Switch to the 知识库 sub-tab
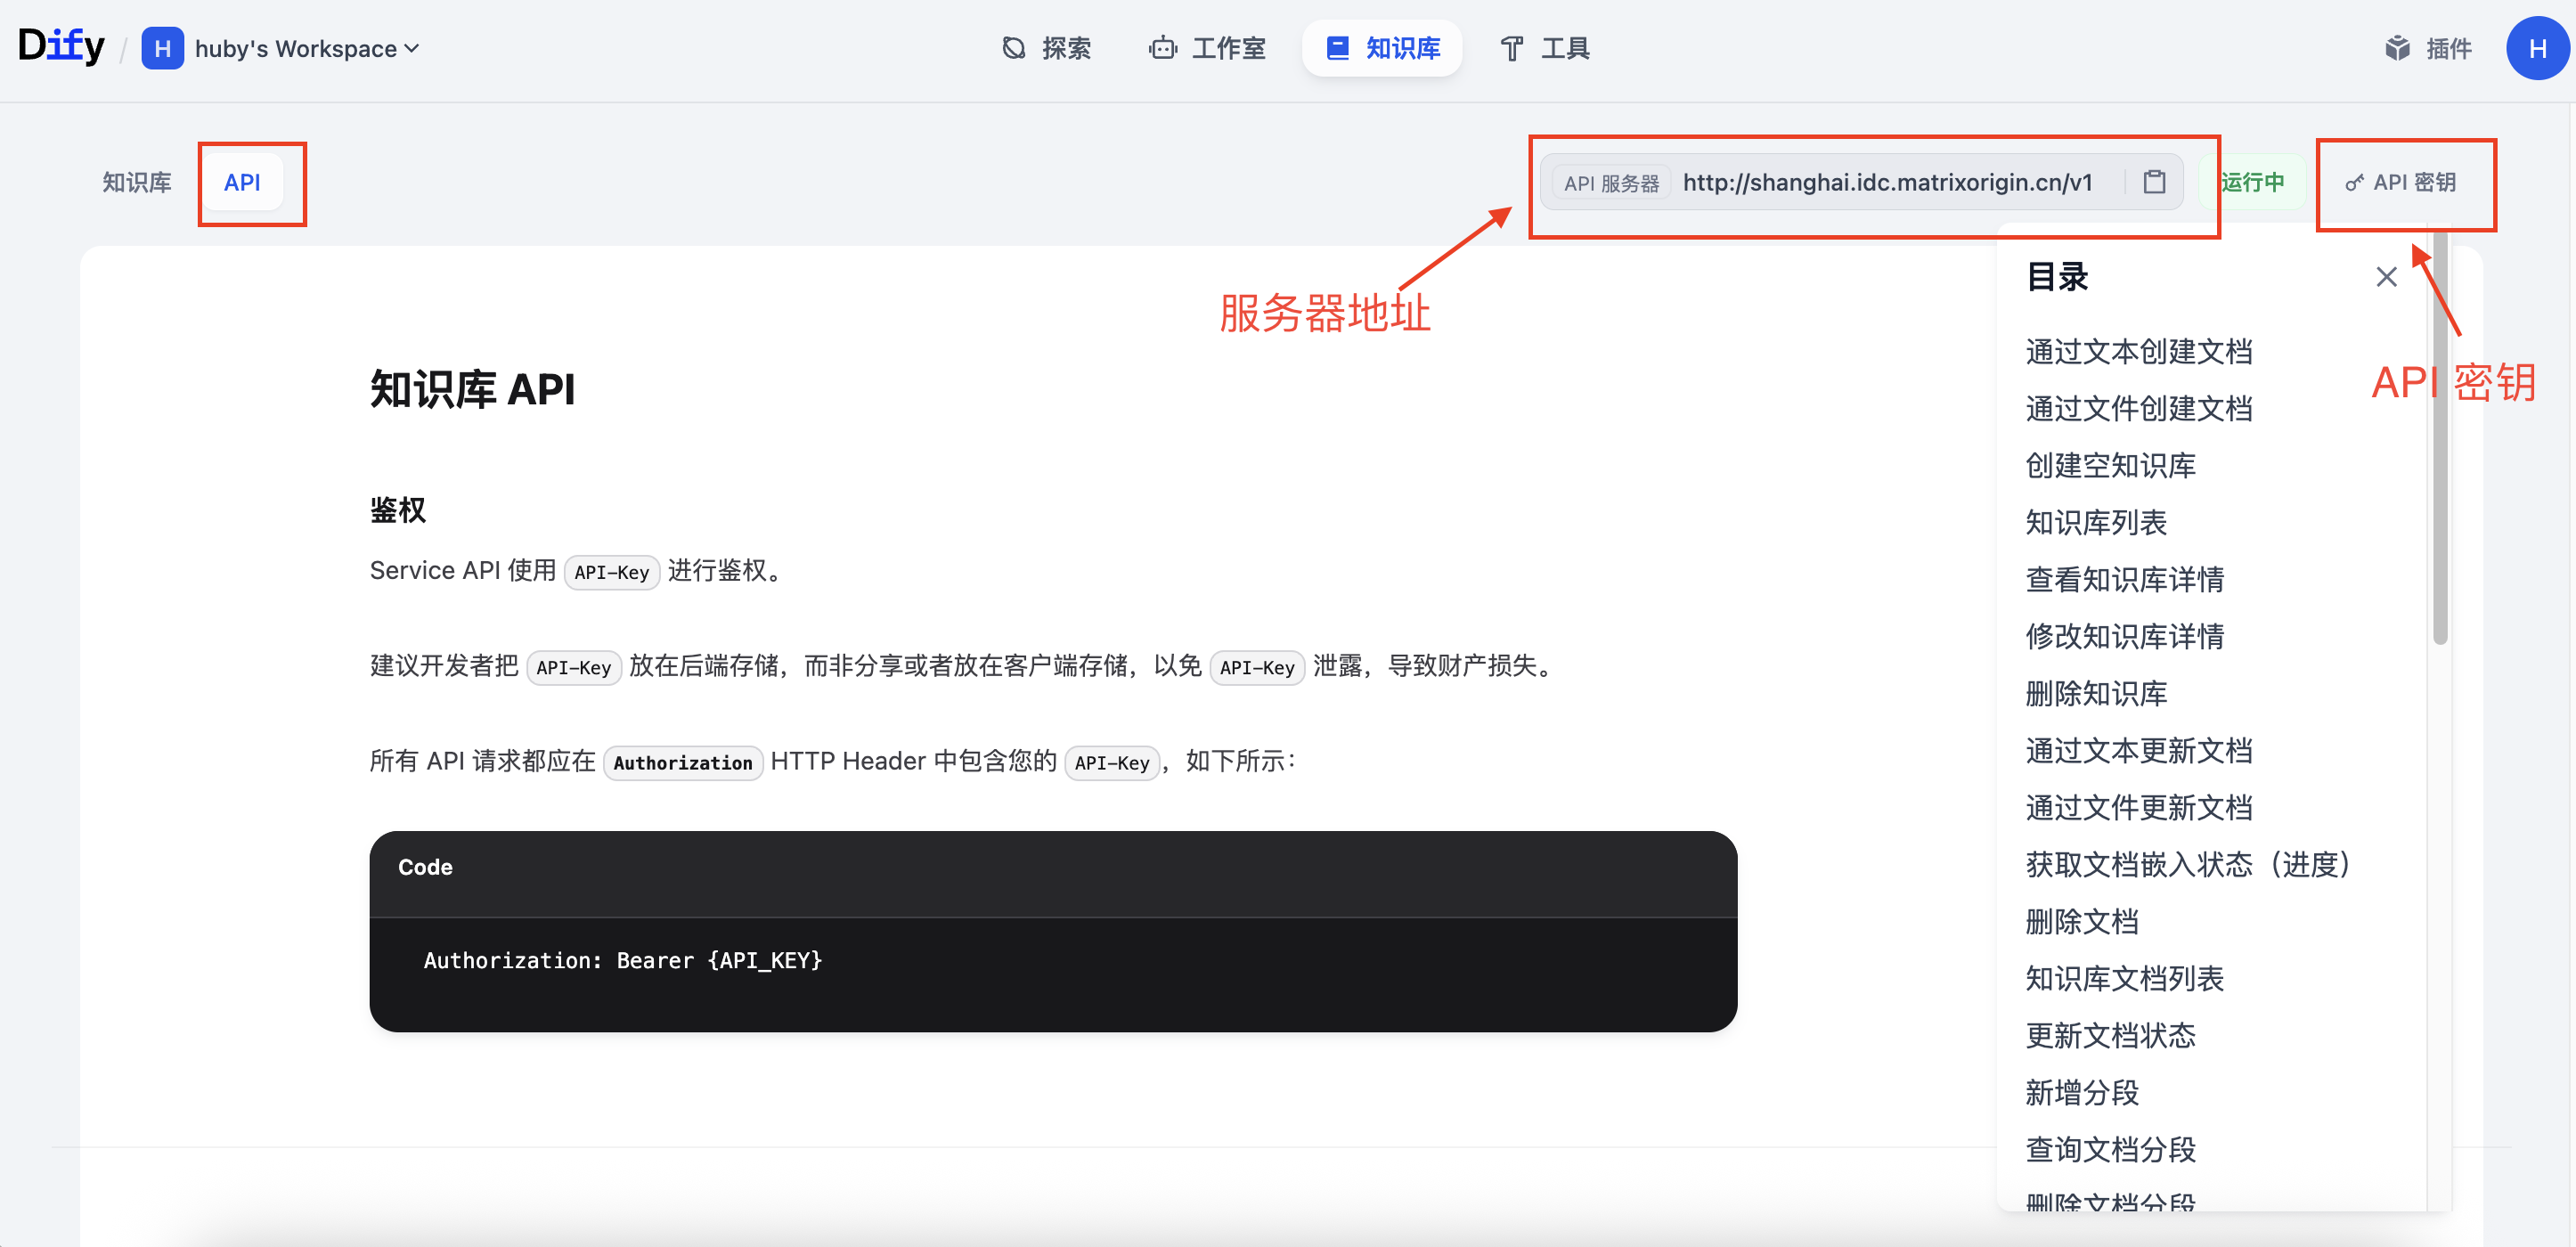2576x1247 pixels. click(x=137, y=182)
